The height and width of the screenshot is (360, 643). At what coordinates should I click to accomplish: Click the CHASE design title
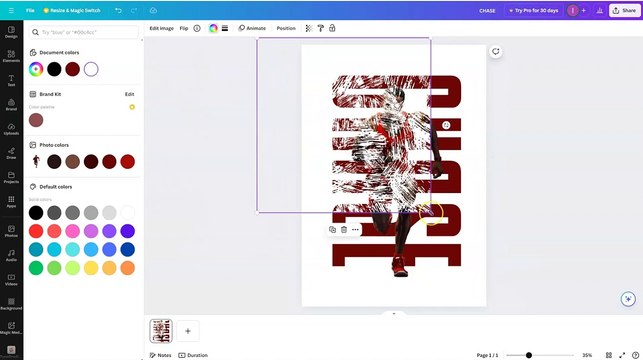tap(487, 11)
